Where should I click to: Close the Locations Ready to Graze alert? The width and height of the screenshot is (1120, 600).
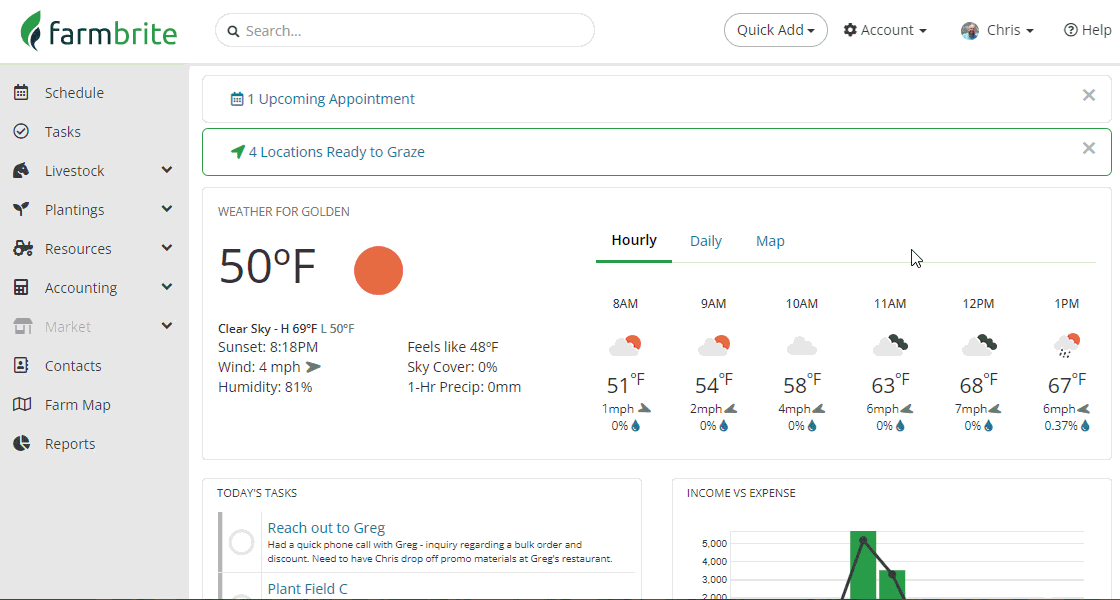[1089, 149]
